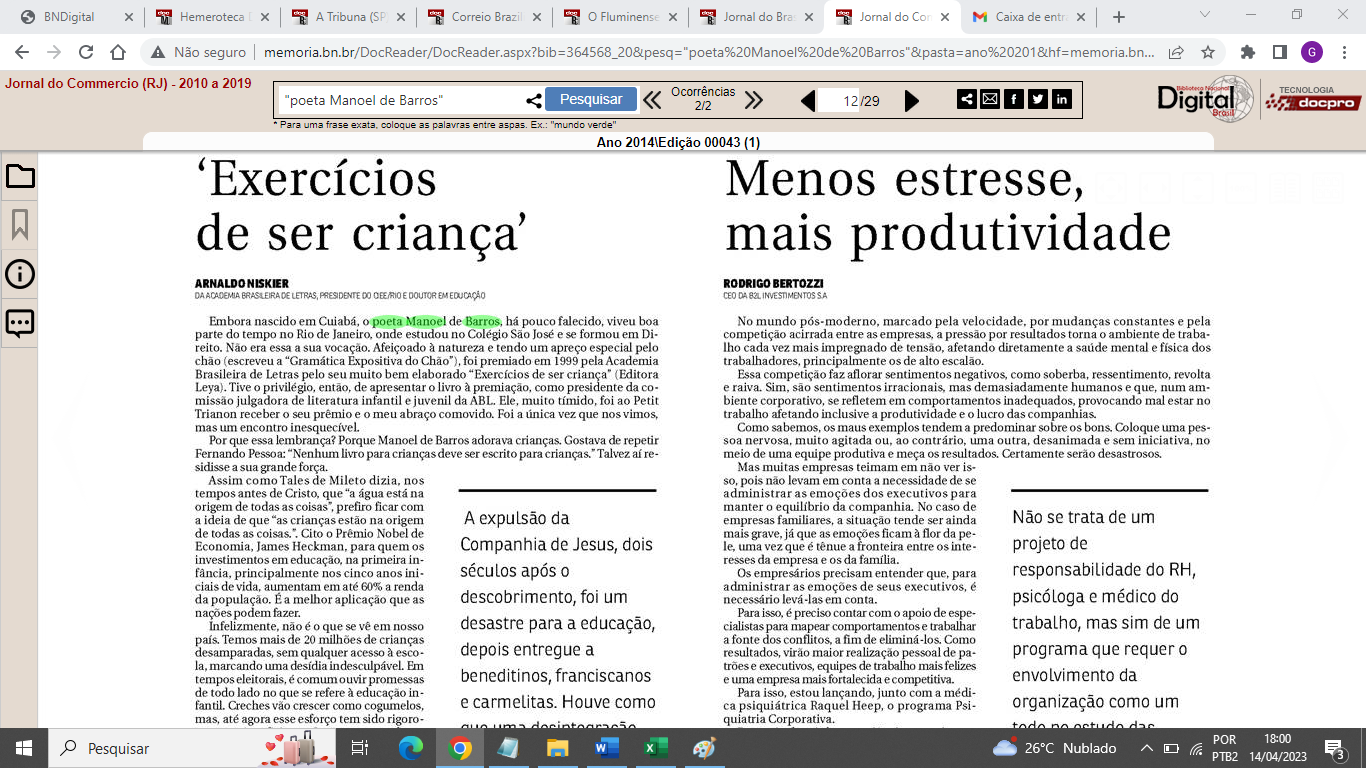This screenshot has height=768, width=1366.
Task: Click the headline 'Menos estresse, mais produtividade'
Action: click(948, 206)
